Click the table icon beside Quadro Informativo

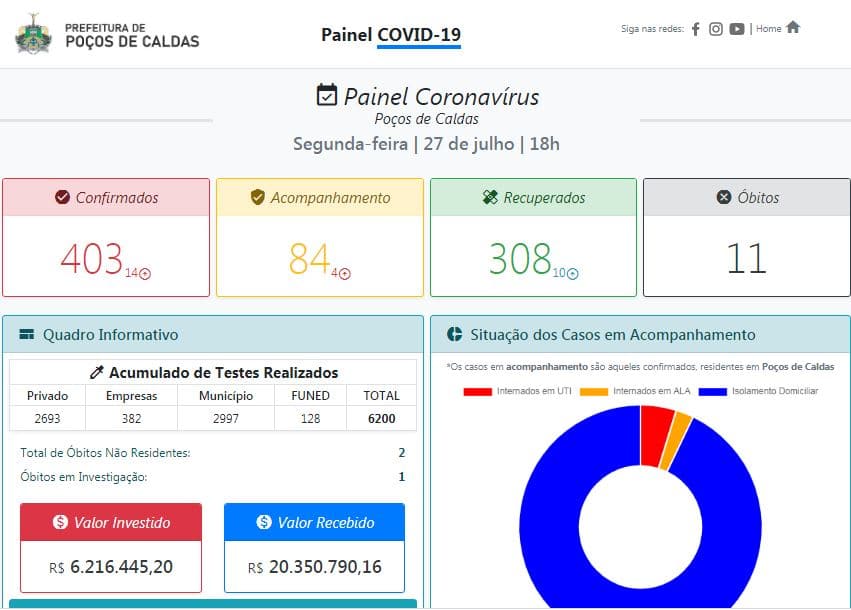click(x=27, y=334)
